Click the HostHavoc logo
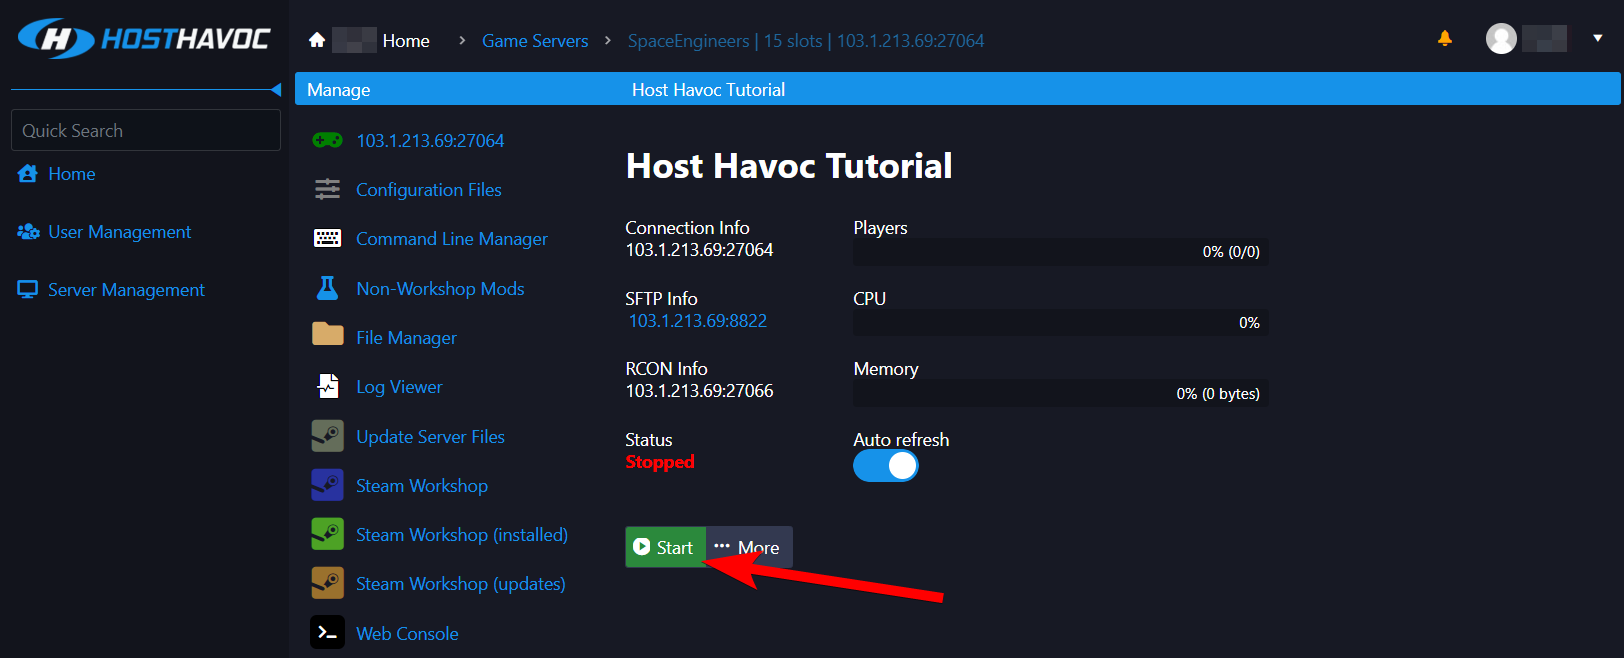 click(144, 39)
